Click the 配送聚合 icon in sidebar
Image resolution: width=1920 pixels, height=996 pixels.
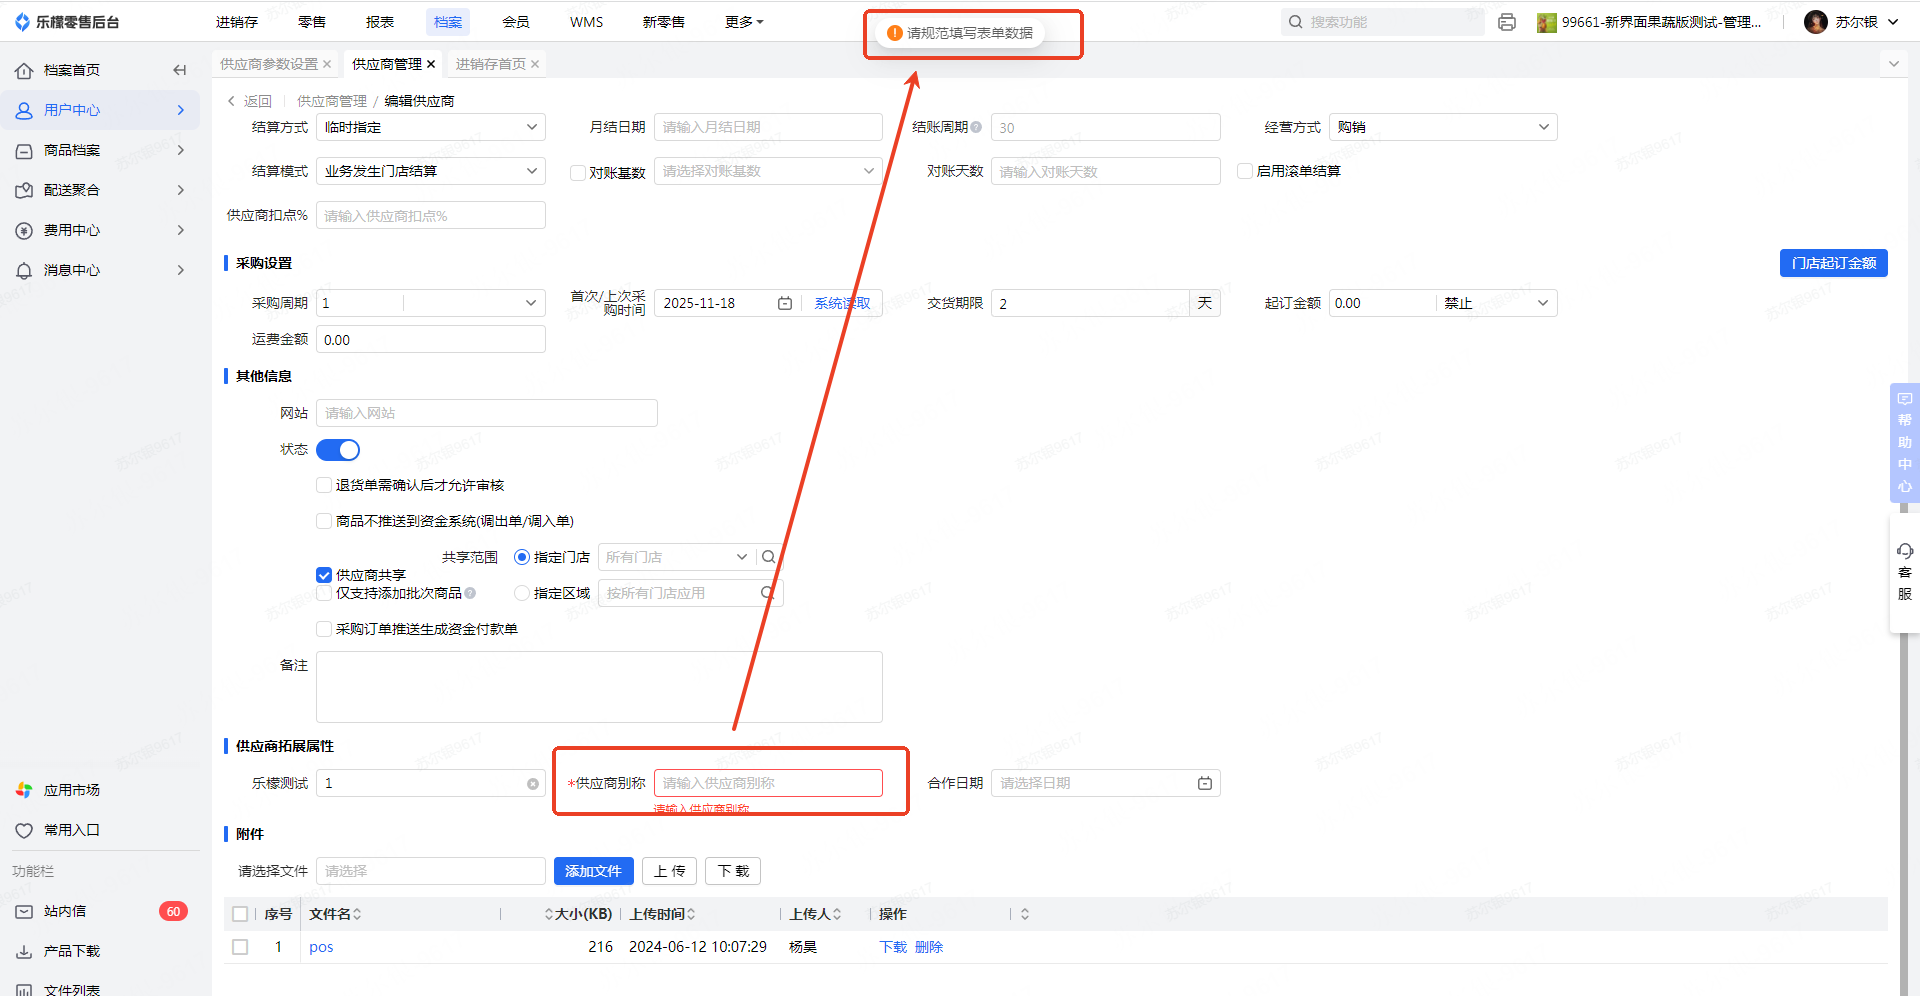tap(24, 190)
